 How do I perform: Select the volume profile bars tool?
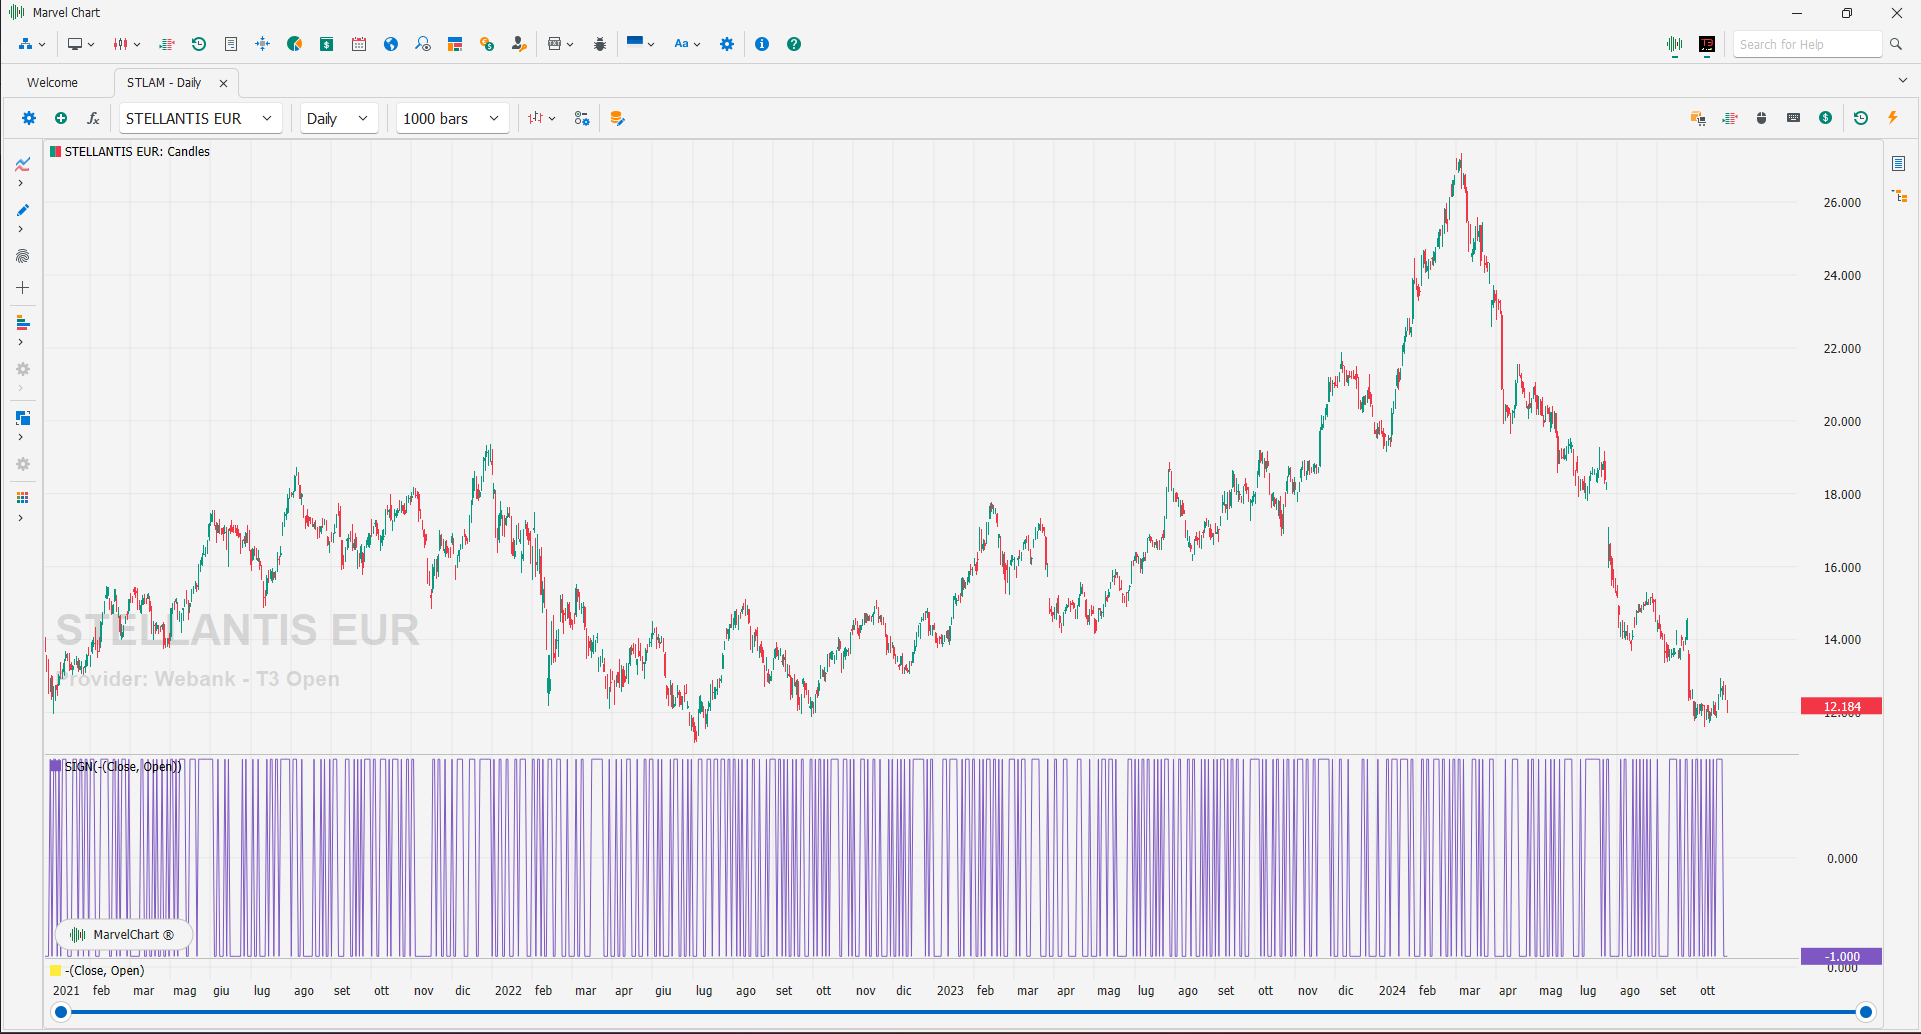(22, 323)
